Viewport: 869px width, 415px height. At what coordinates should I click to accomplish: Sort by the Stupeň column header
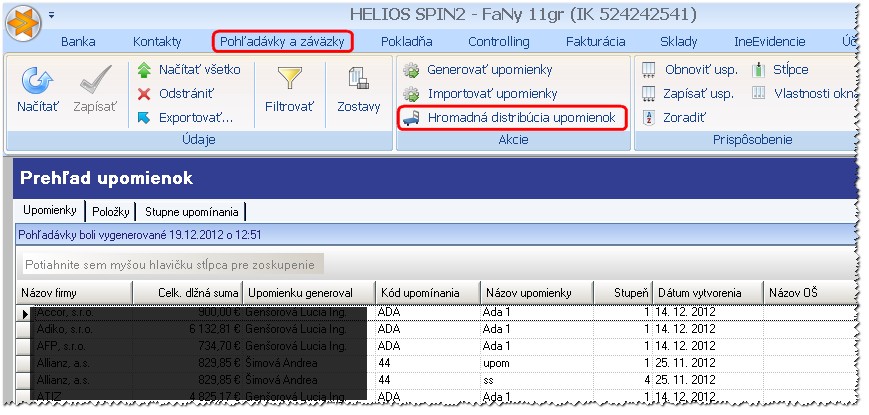pyautogui.click(x=623, y=293)
